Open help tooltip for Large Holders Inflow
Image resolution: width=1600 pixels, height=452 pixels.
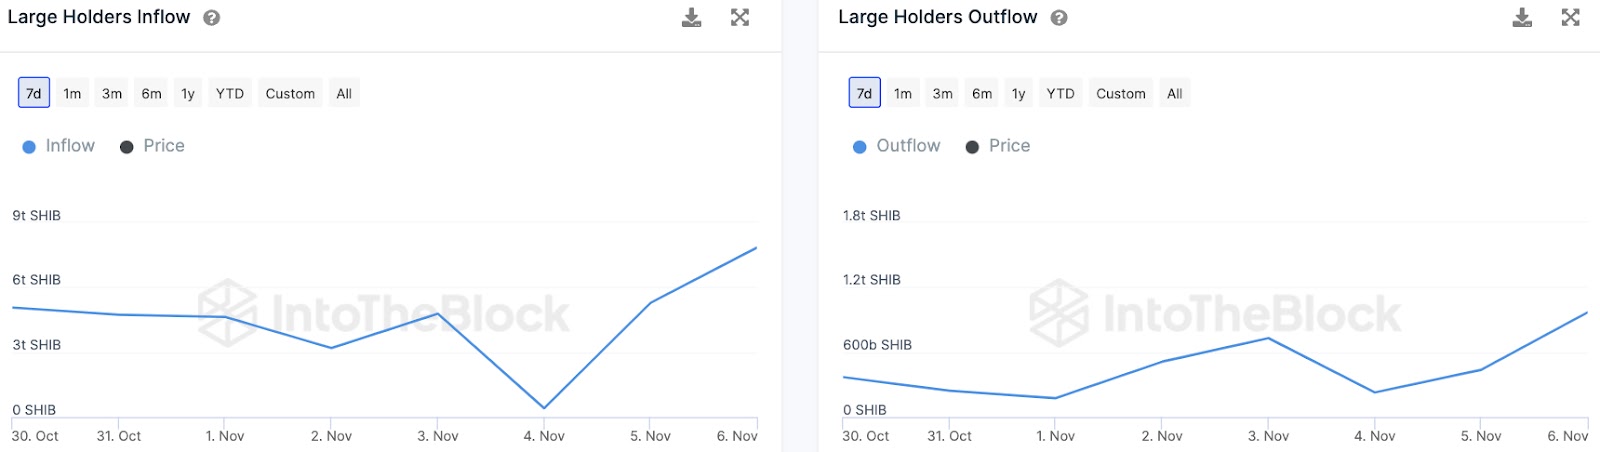click(x=212, y=18)
